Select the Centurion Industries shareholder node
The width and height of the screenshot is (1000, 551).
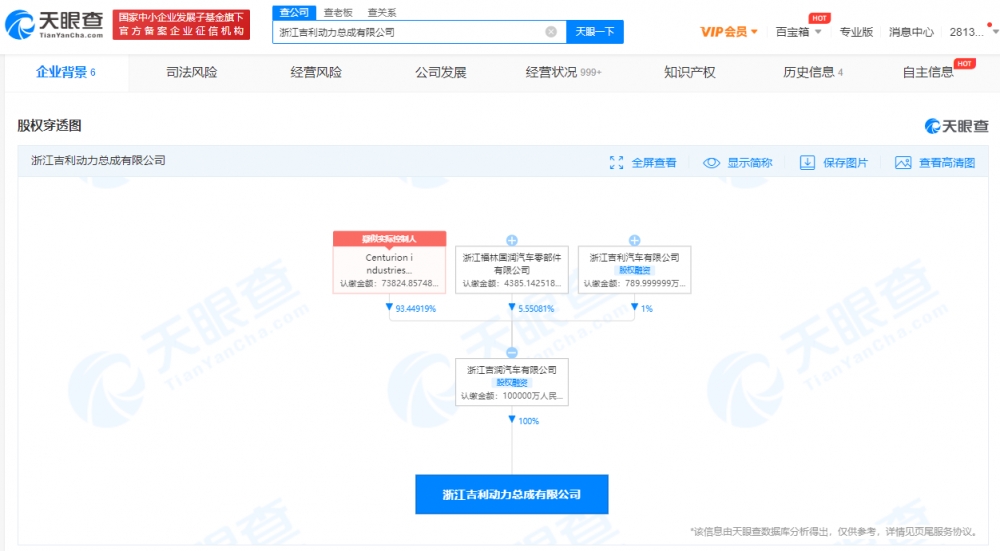388,264
